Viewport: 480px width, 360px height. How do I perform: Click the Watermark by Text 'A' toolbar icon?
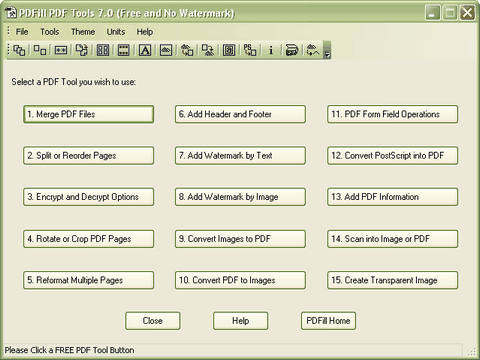tap(145, 50)
